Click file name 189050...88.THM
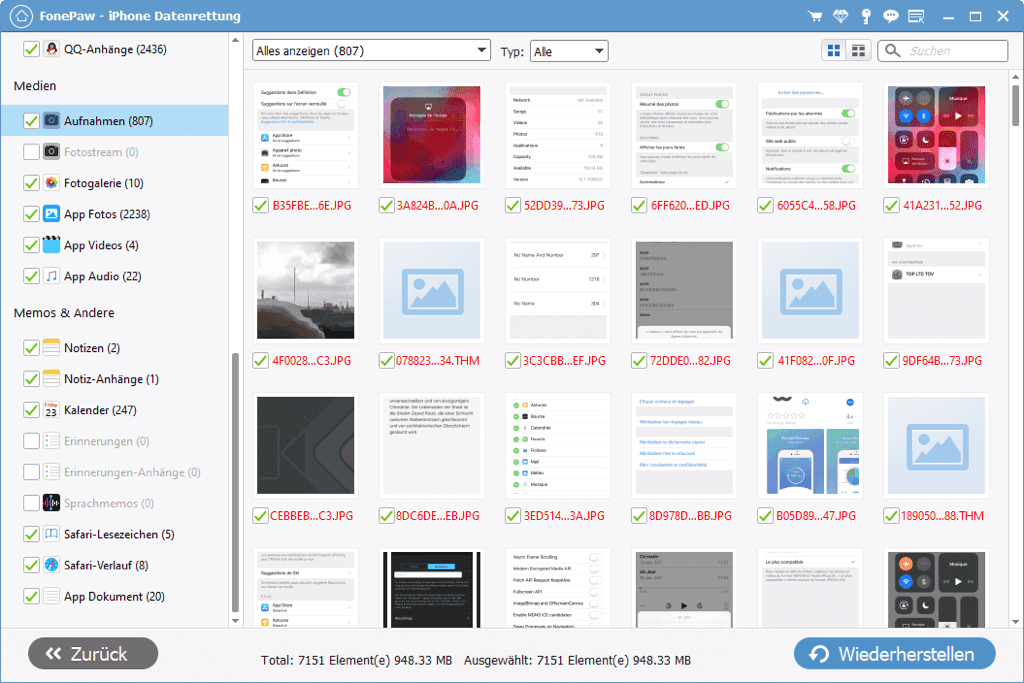This screenshot has width=1024, height=683. pyautogui.click(x=942, y=516)
